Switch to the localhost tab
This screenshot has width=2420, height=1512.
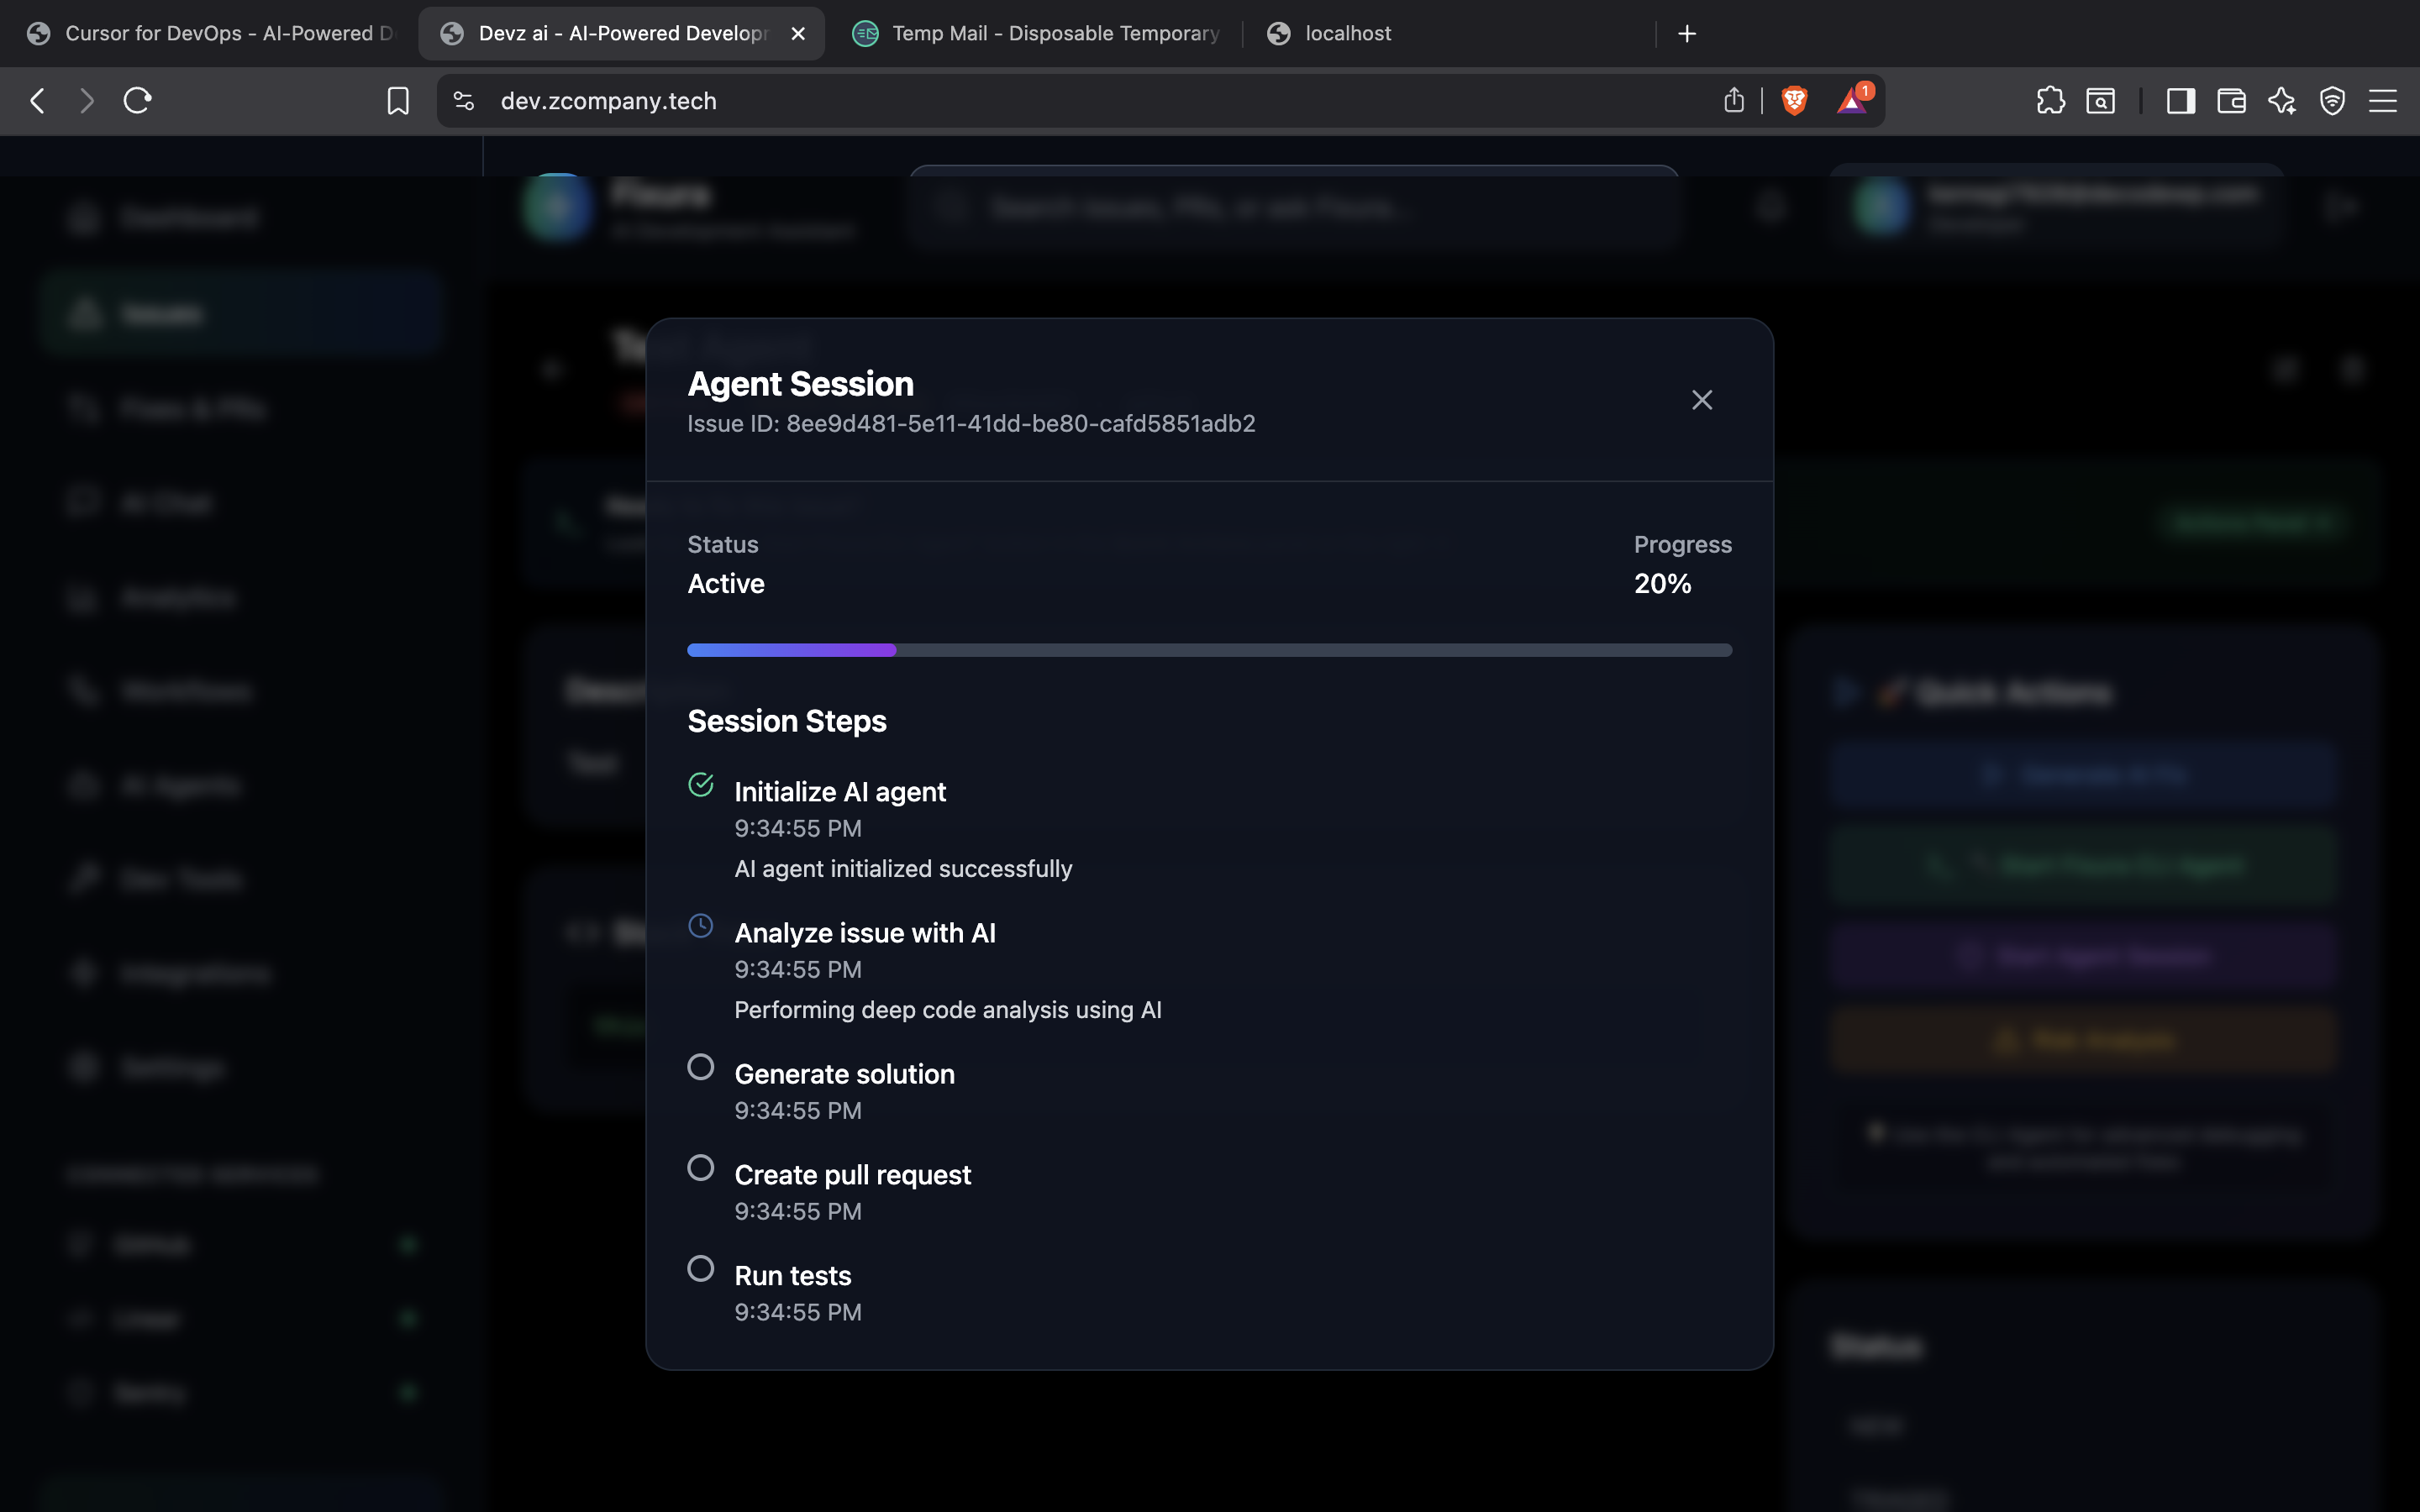click(x=1346, y=33)
